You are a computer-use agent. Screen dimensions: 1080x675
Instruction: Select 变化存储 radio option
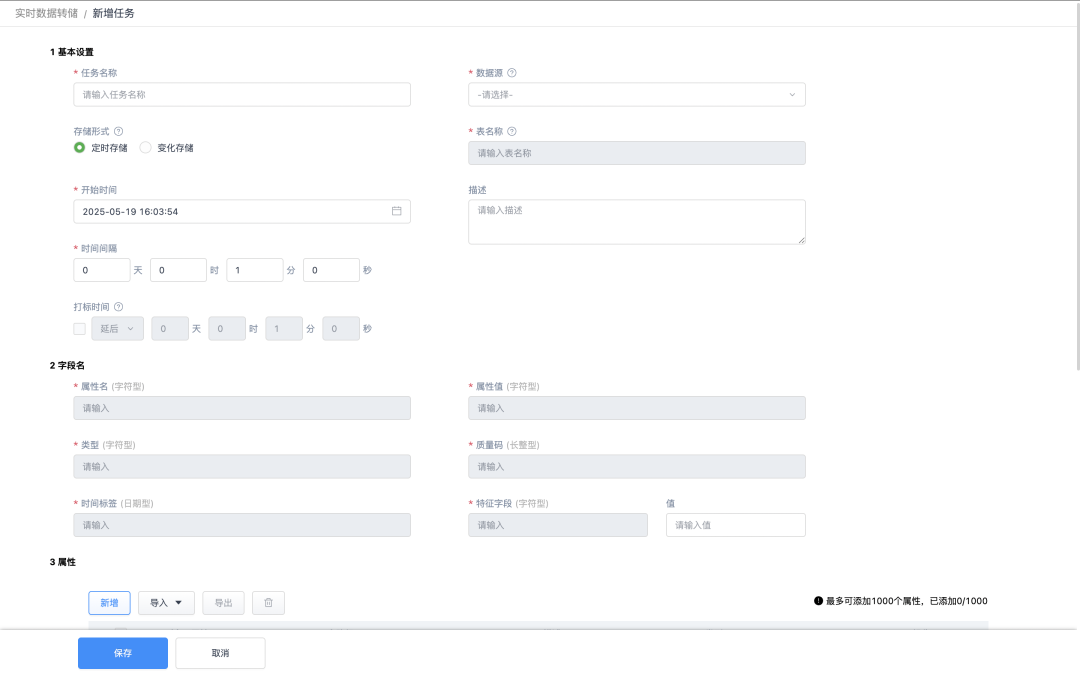point(145,147)
